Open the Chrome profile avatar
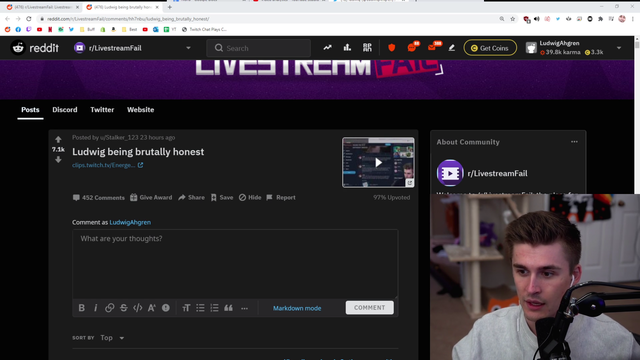The height and width of the screenshot is (360, 640). pos(622,19)
